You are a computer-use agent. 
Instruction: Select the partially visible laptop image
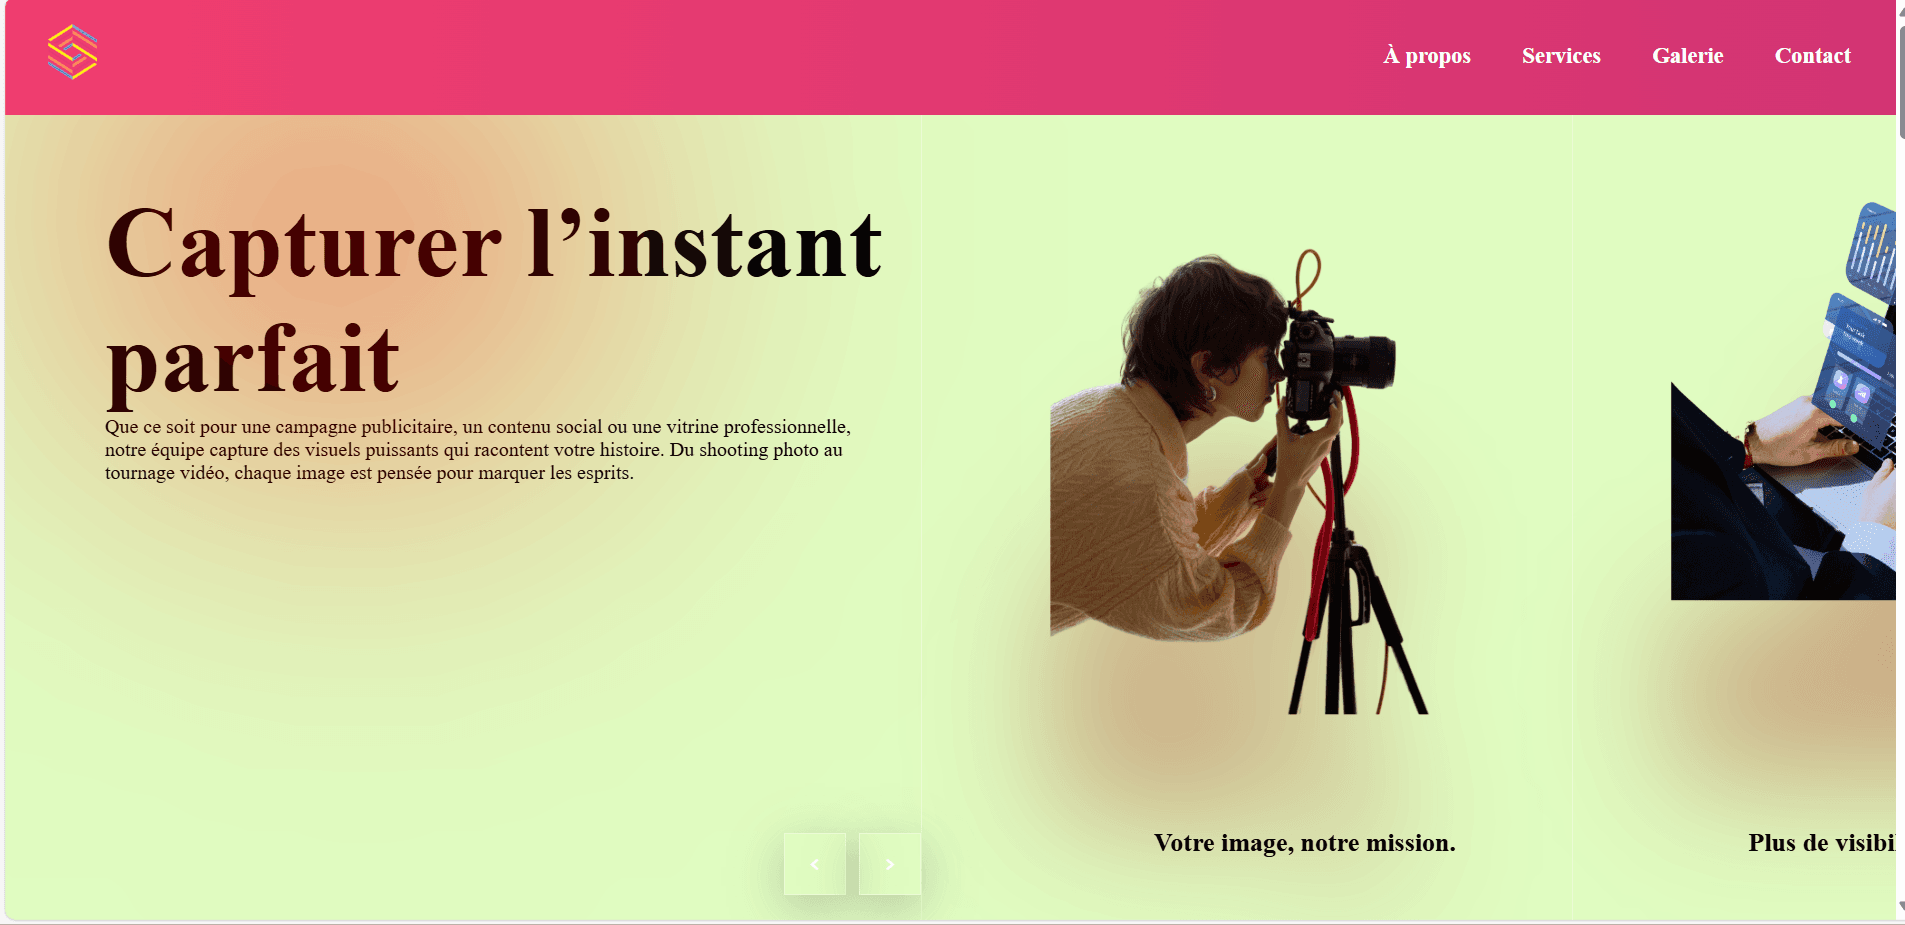[1784, 400]
